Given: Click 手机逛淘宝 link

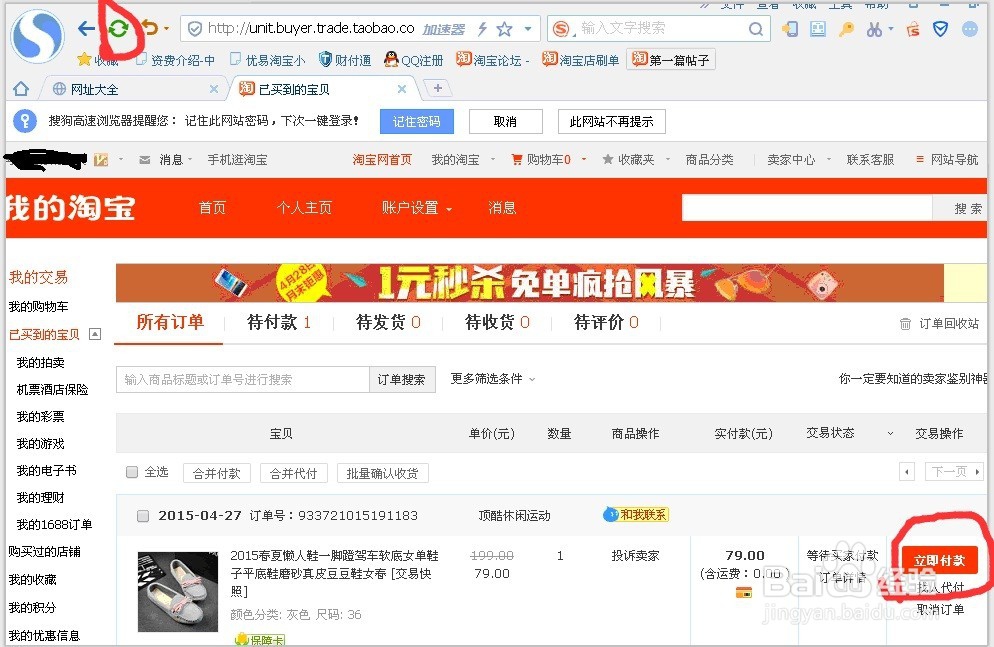Looking at the screenshot, I should point(237,160).
